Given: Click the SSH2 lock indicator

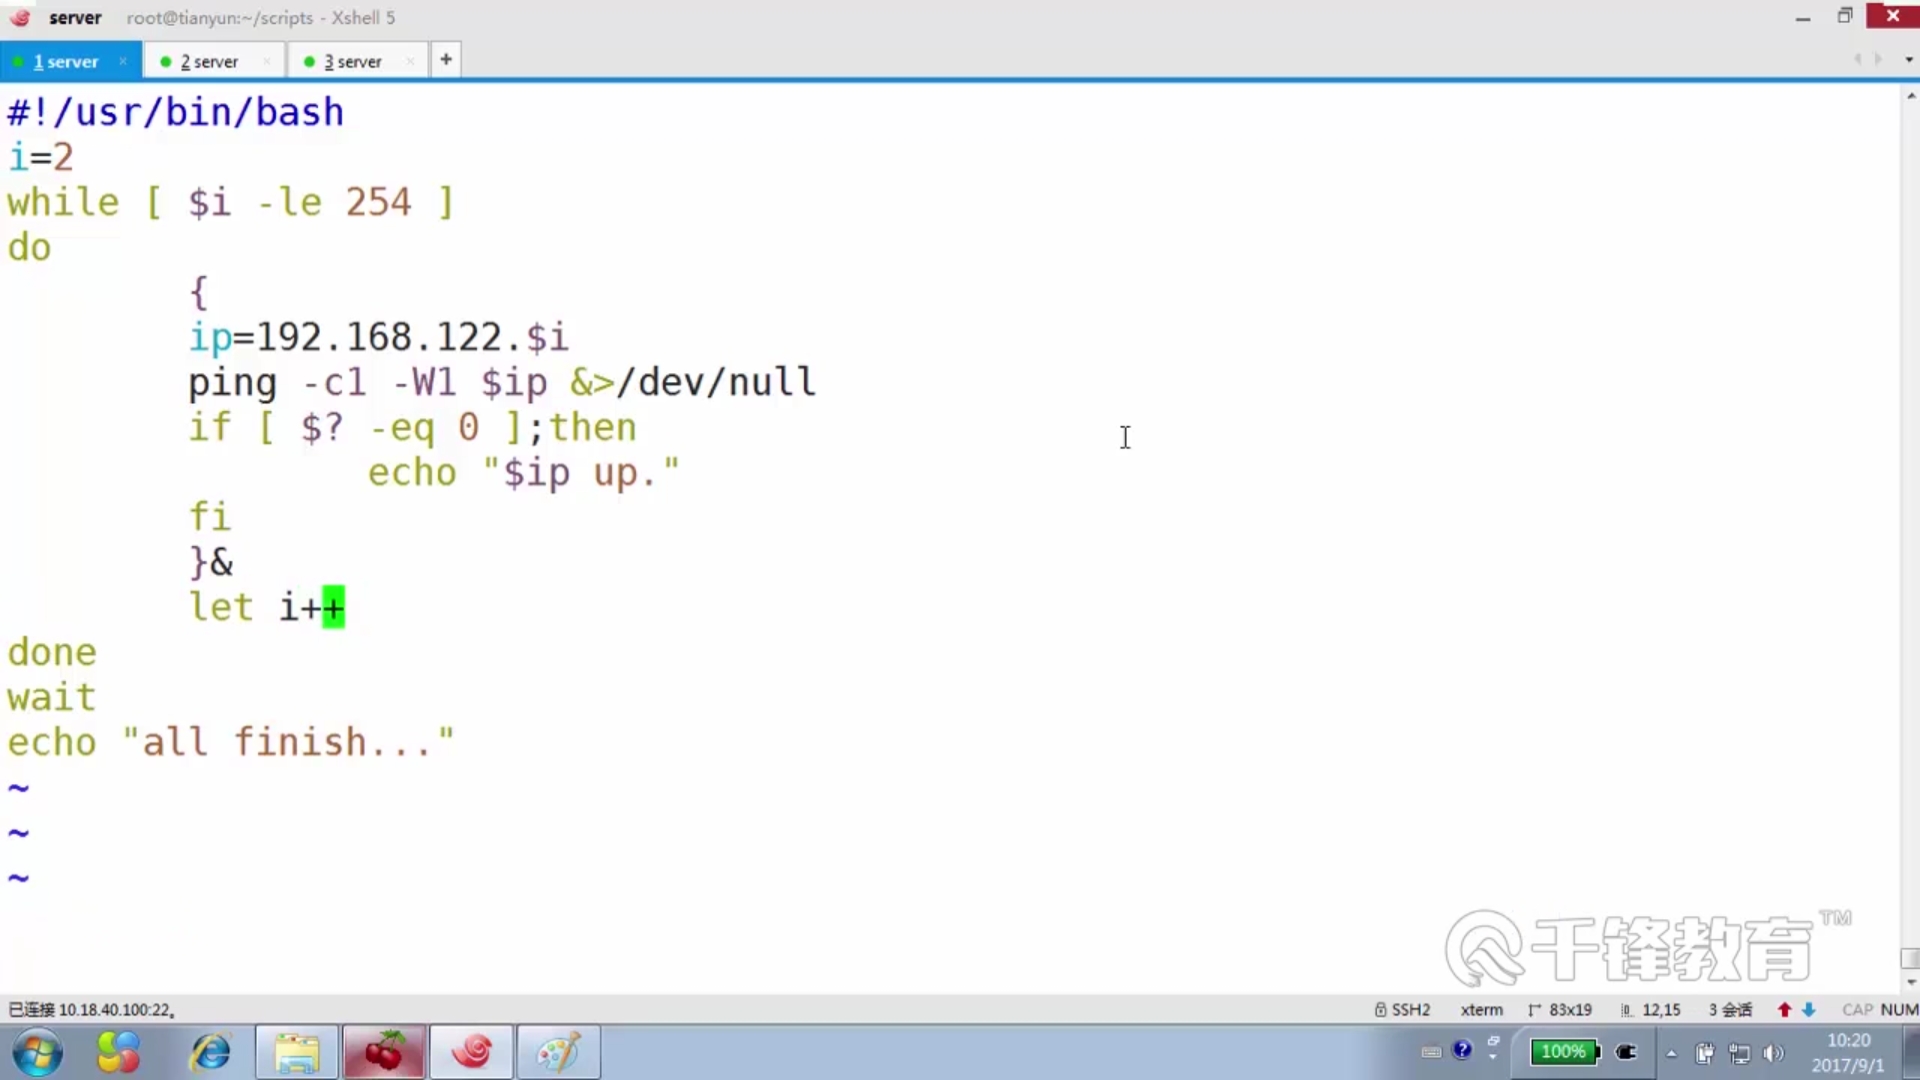Looking at the screenshot, I should 1401,1010.
